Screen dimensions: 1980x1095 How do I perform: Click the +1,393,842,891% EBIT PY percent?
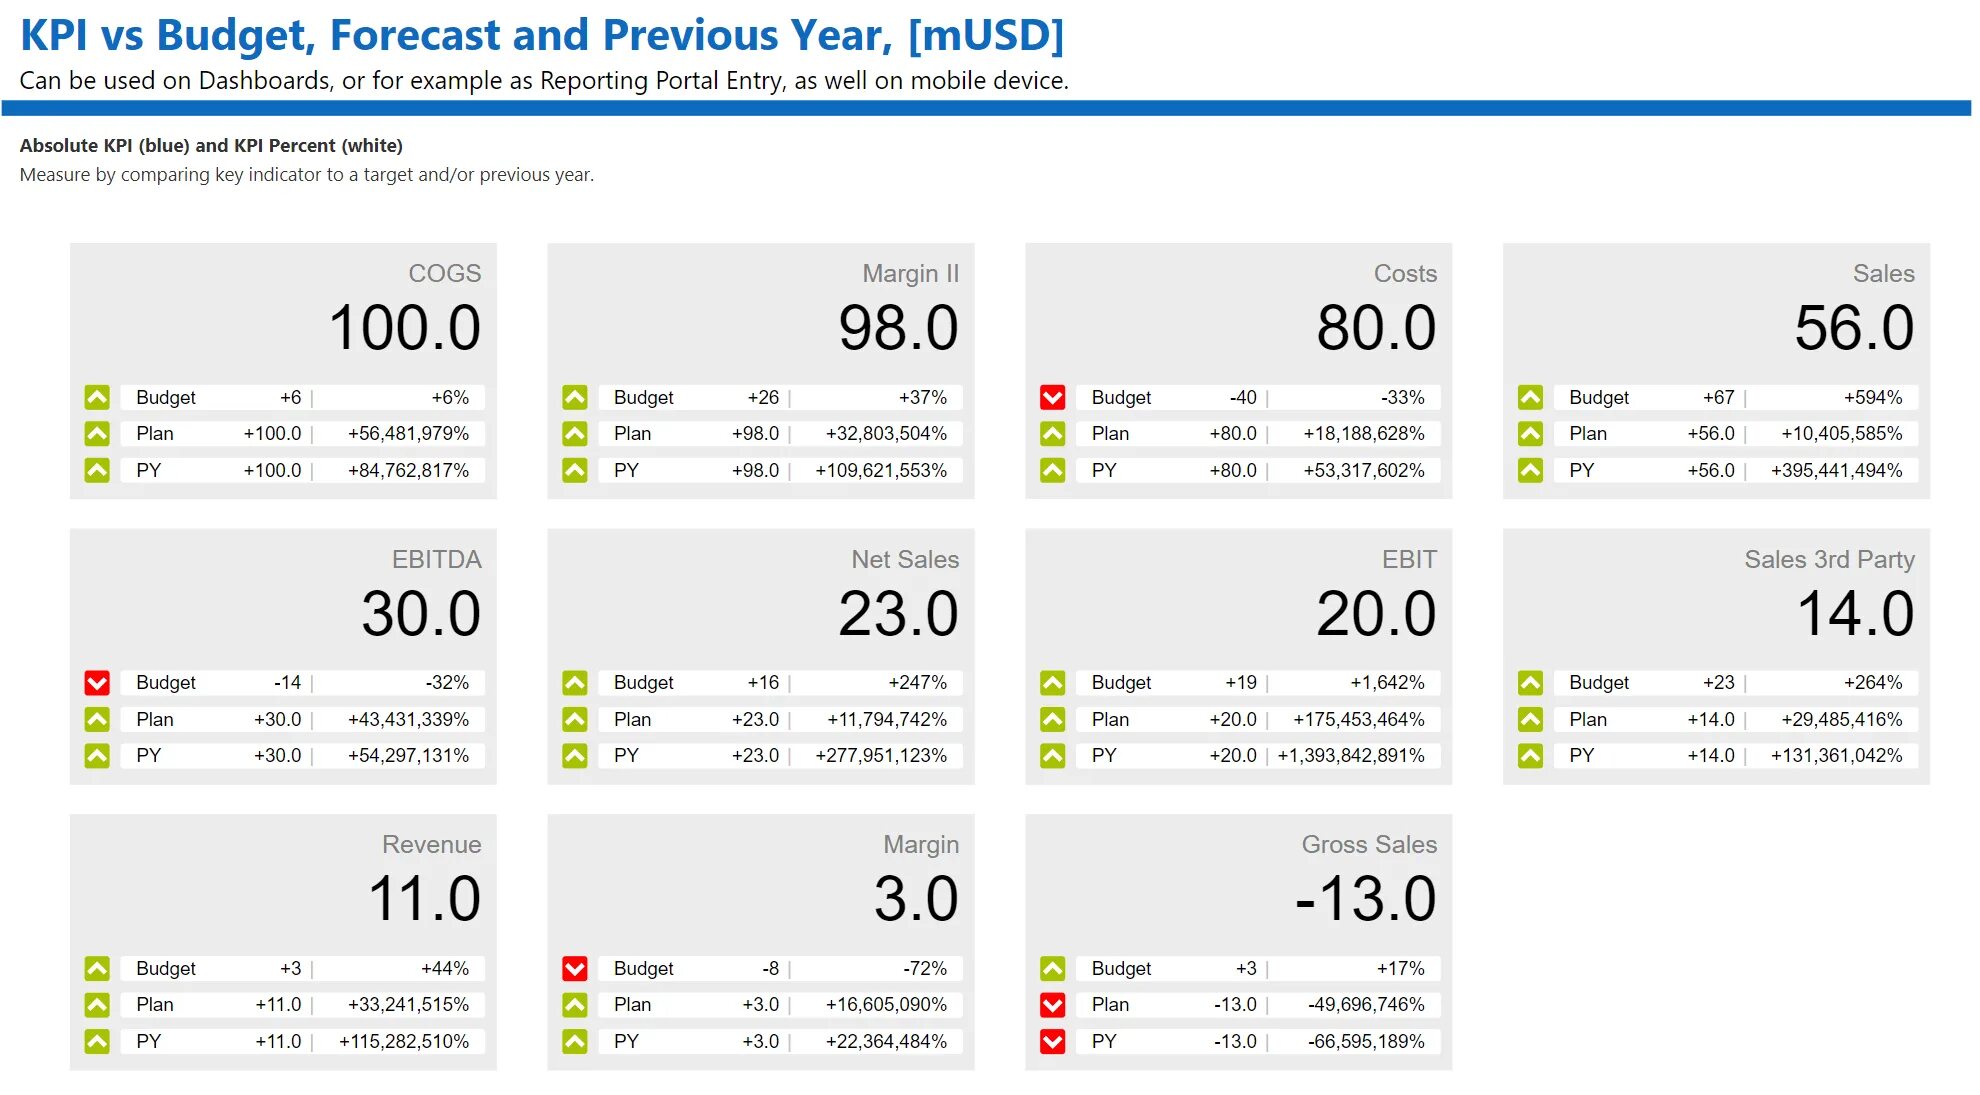(1351, 756)
